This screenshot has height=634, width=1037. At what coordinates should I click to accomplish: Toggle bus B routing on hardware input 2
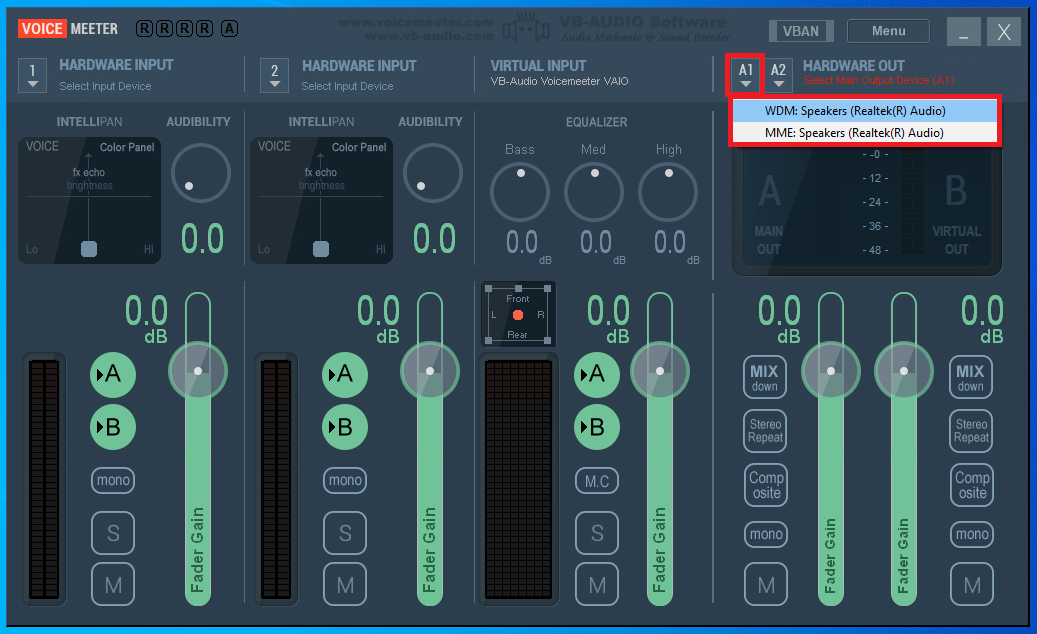pyautogui.click(x=345, y=427)
